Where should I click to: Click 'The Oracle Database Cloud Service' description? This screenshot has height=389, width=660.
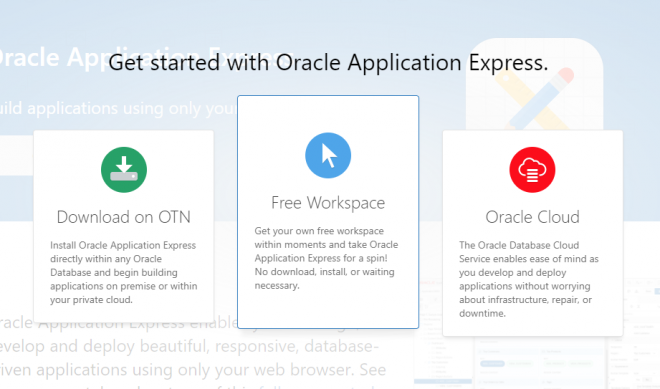529,279
